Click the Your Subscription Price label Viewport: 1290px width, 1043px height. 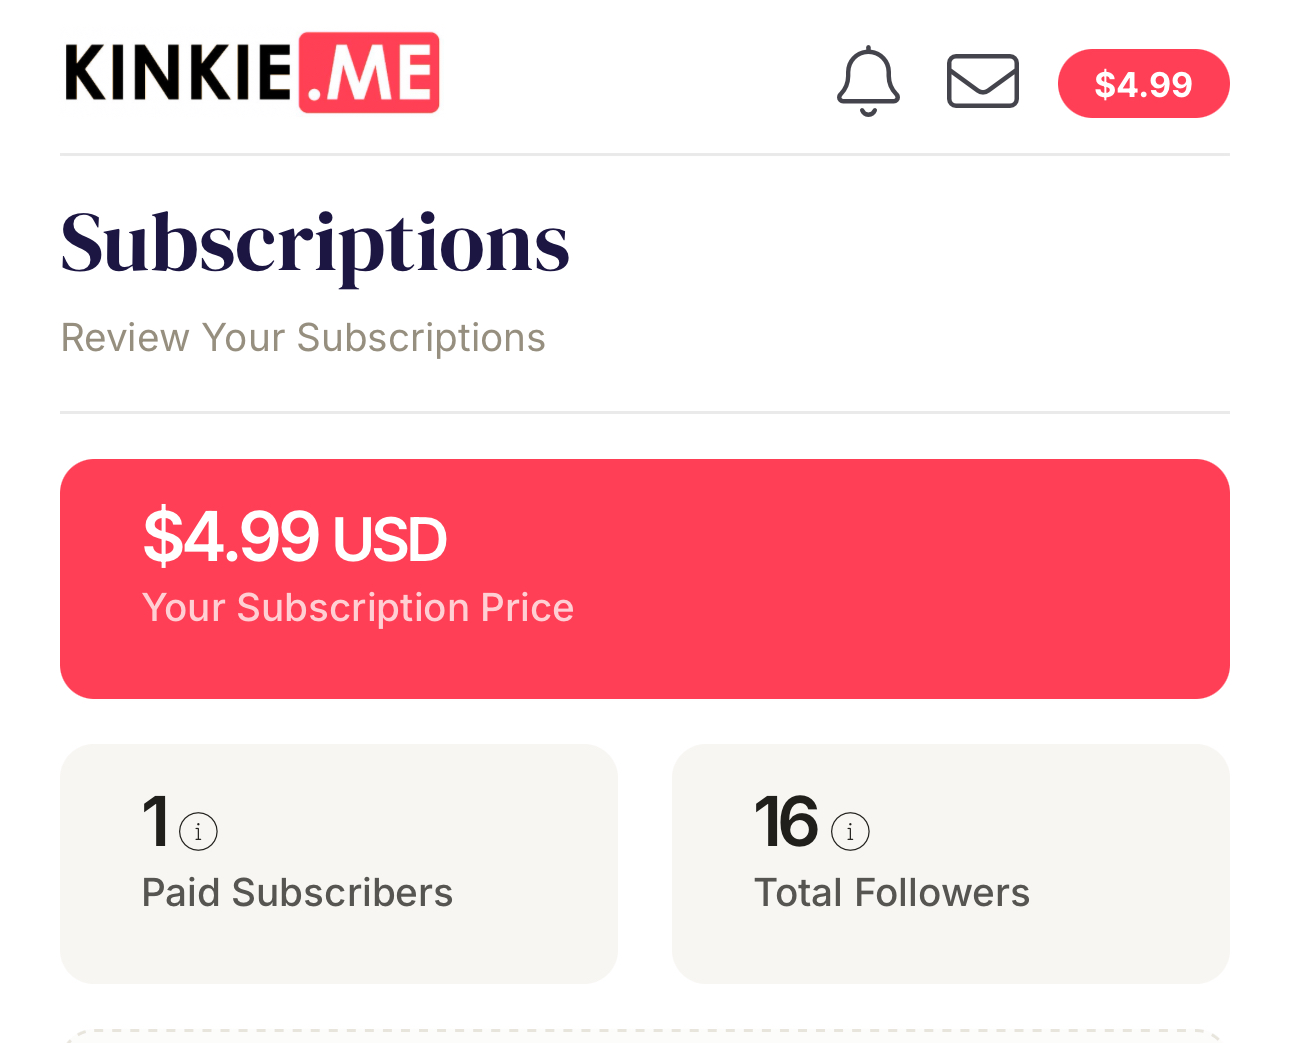[358, 608]
